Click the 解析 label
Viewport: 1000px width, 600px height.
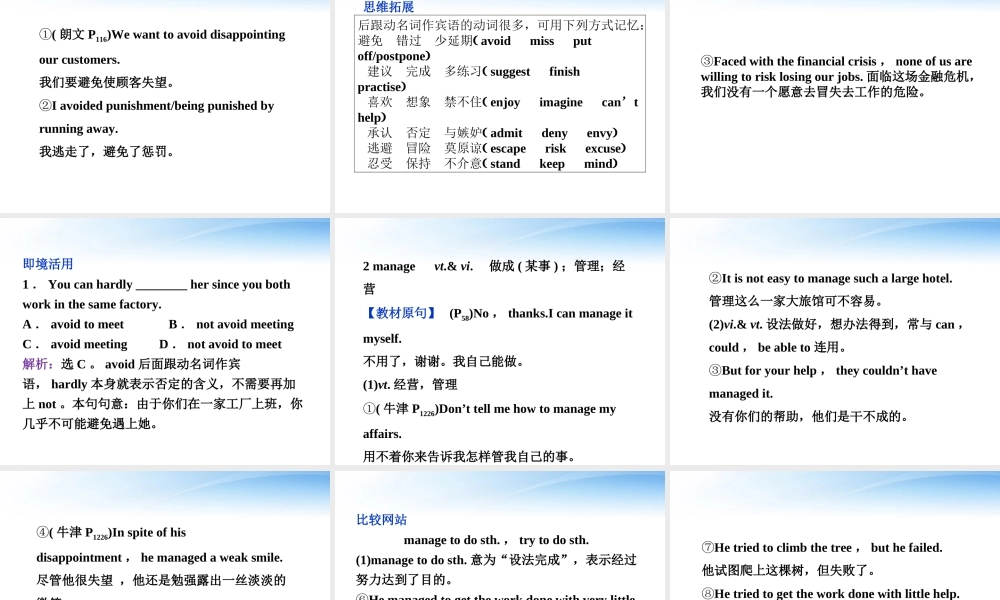pos(38,364)
